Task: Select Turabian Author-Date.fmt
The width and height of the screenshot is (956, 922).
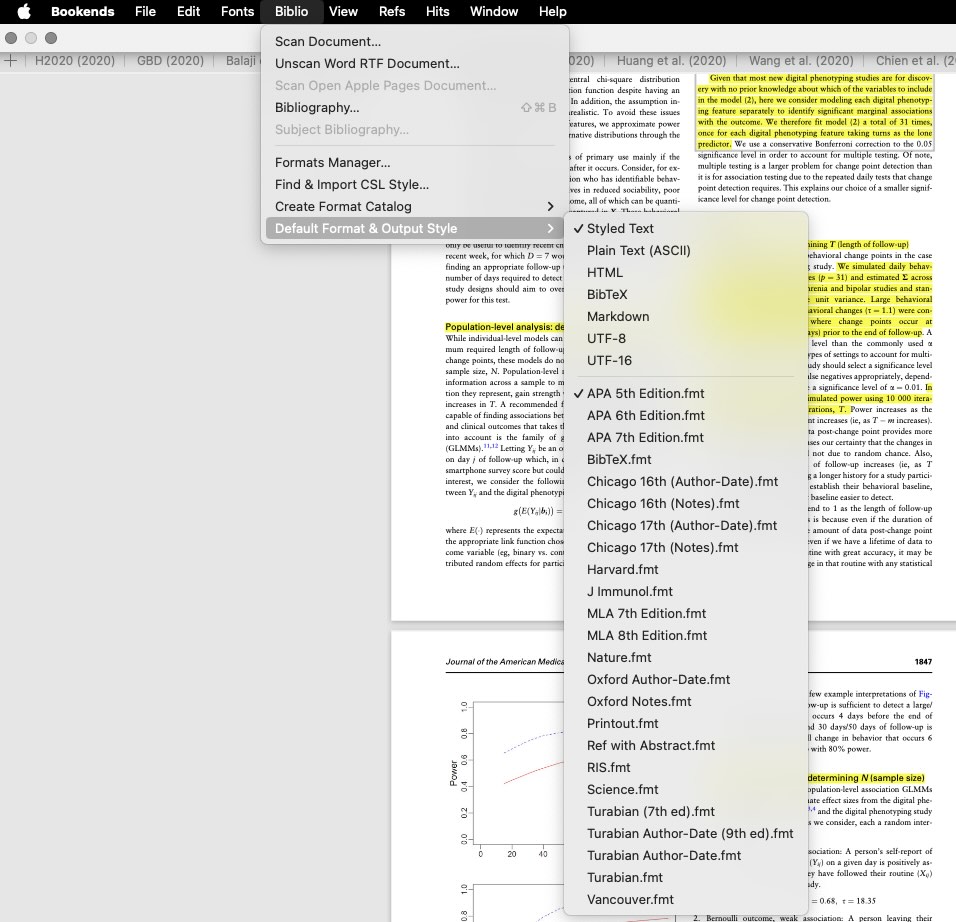Action: (686, 854)
